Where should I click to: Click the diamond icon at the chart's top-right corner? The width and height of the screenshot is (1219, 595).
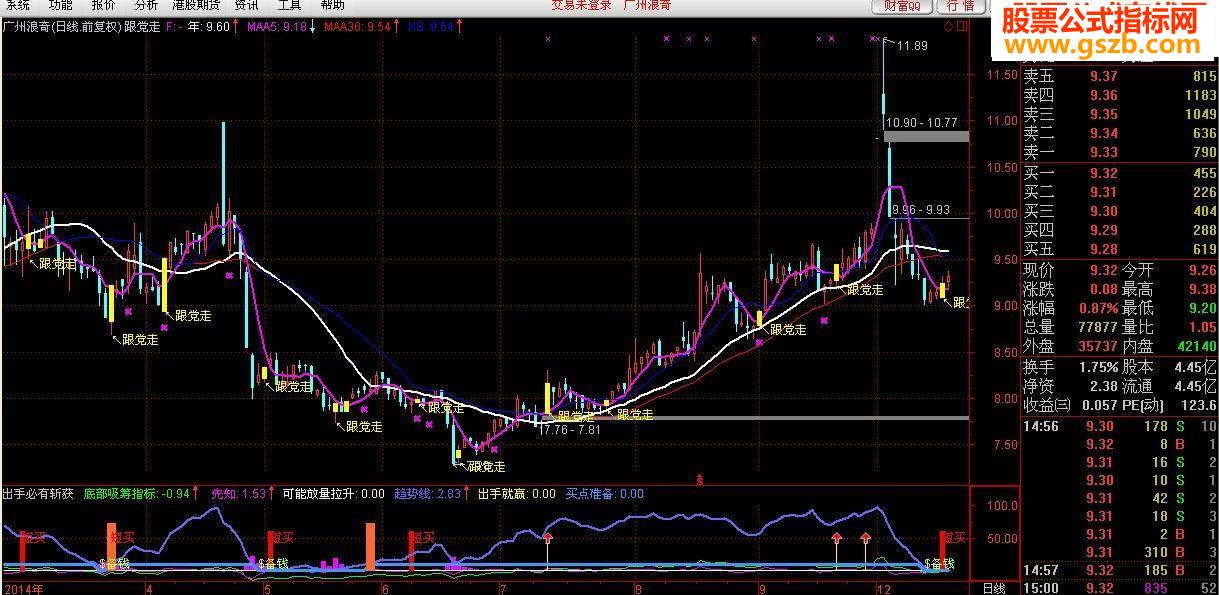948,26
